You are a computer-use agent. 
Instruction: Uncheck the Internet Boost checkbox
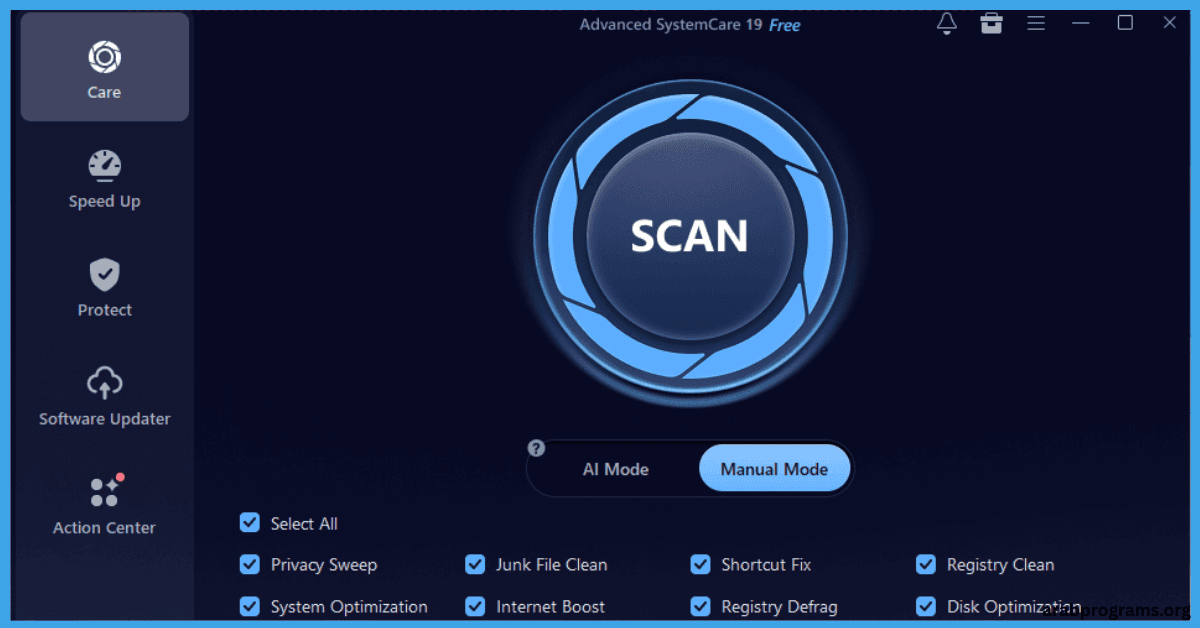click(x=475, y=606)
